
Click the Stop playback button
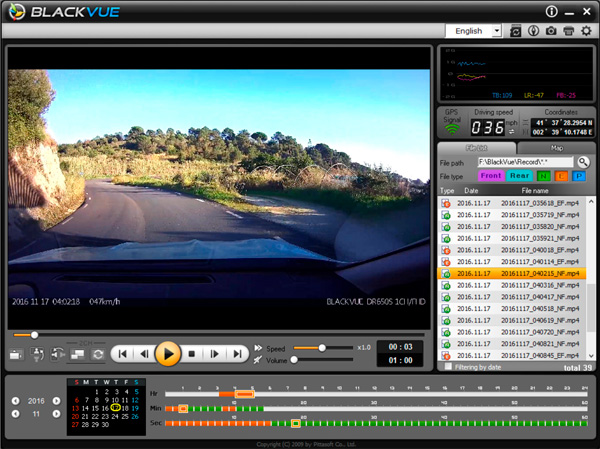point(191,353)
